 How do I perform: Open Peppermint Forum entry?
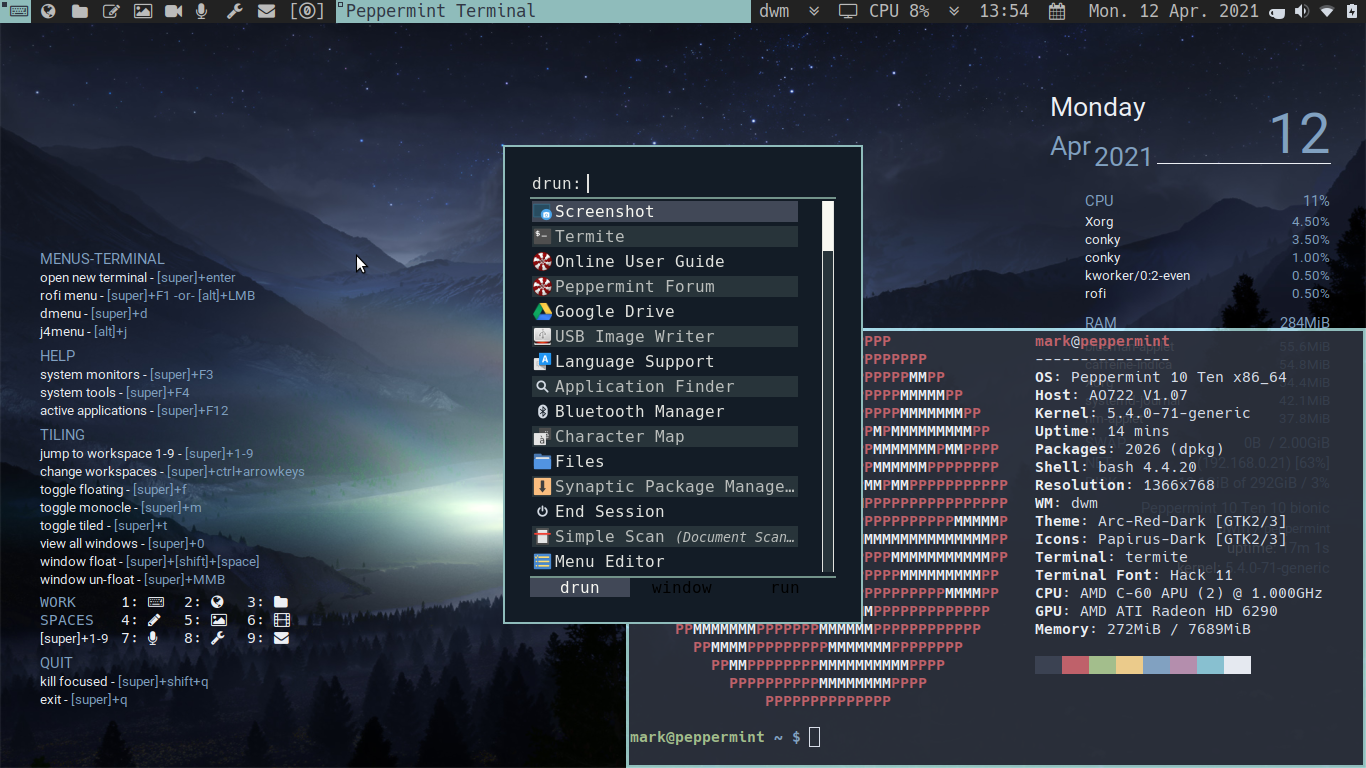pyautogui.click(x=665, y=287)
